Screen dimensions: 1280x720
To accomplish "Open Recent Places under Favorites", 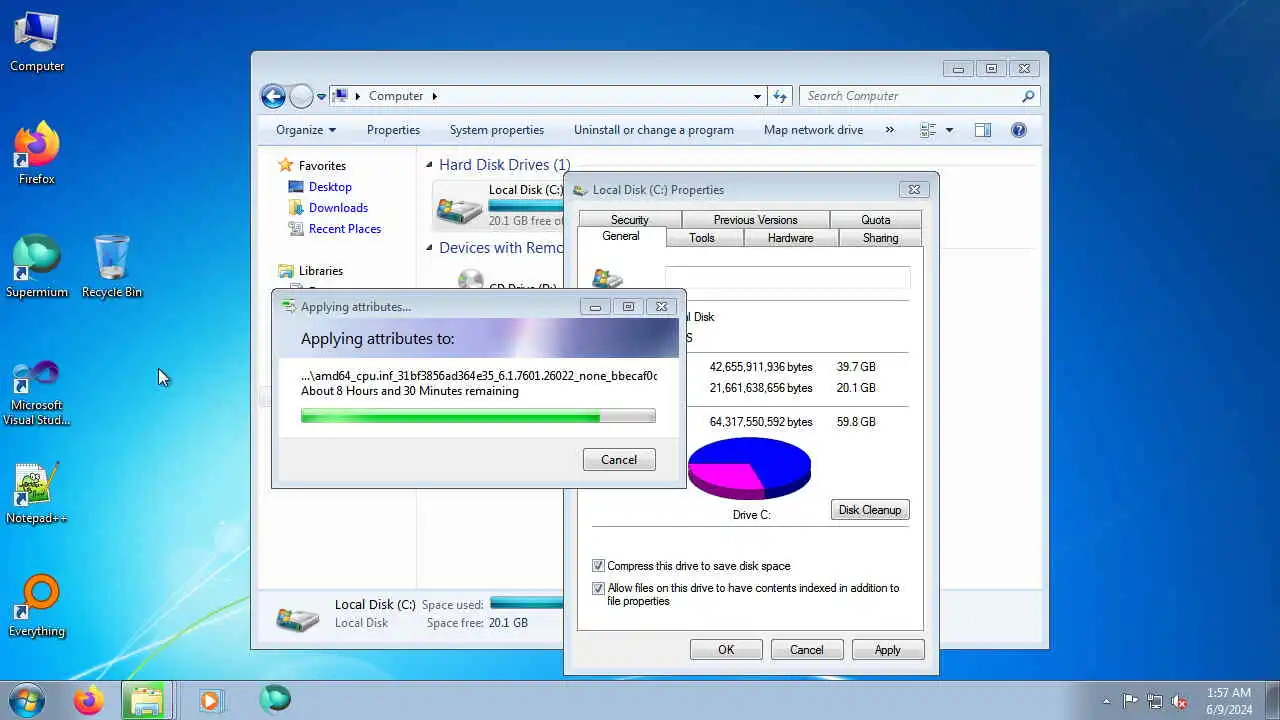I will coord(345,229).
